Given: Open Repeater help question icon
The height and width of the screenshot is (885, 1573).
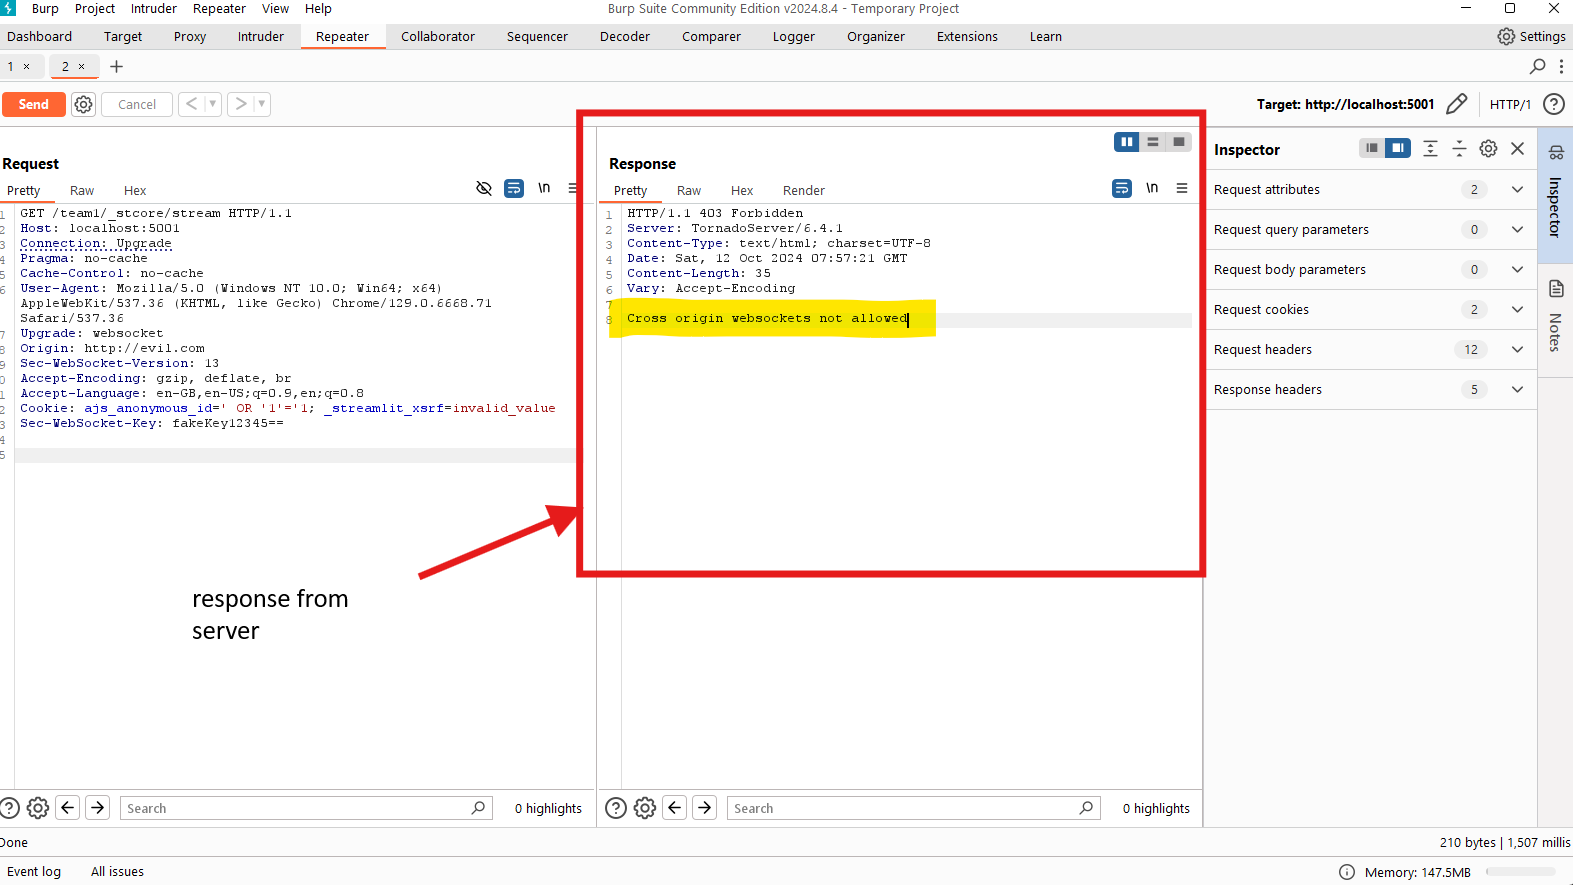Looking at the screenshot, I should [x=1554, y=104].
